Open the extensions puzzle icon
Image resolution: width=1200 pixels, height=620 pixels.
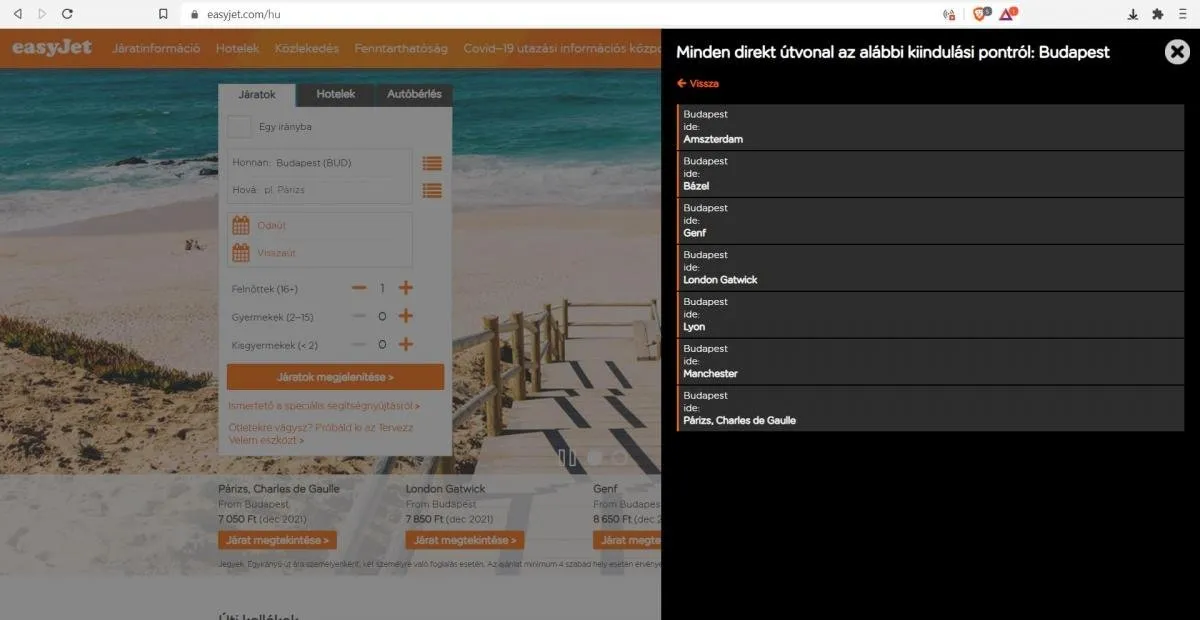(1157, 14)
